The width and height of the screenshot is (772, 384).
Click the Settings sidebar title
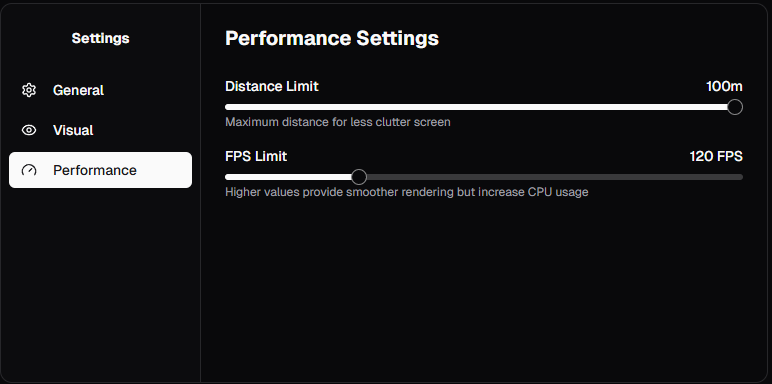coord(100,38)
